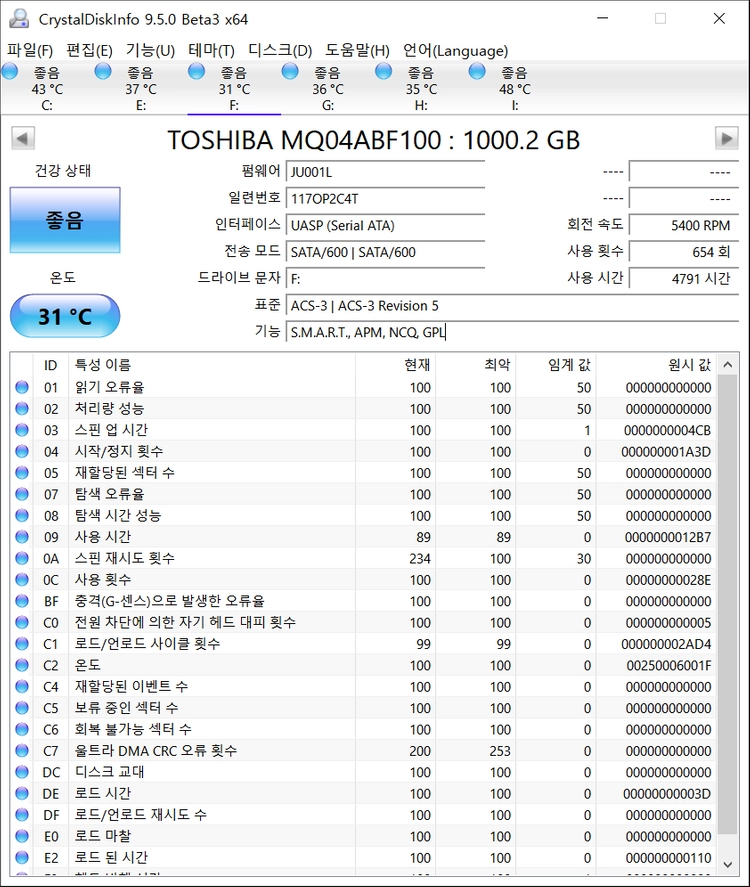The width and height of the screenshot is (750, 887).
Task: Select the 로드/언로드 사이클 횟수 row name
Action: pyautogui.click(x=147, y=644)
